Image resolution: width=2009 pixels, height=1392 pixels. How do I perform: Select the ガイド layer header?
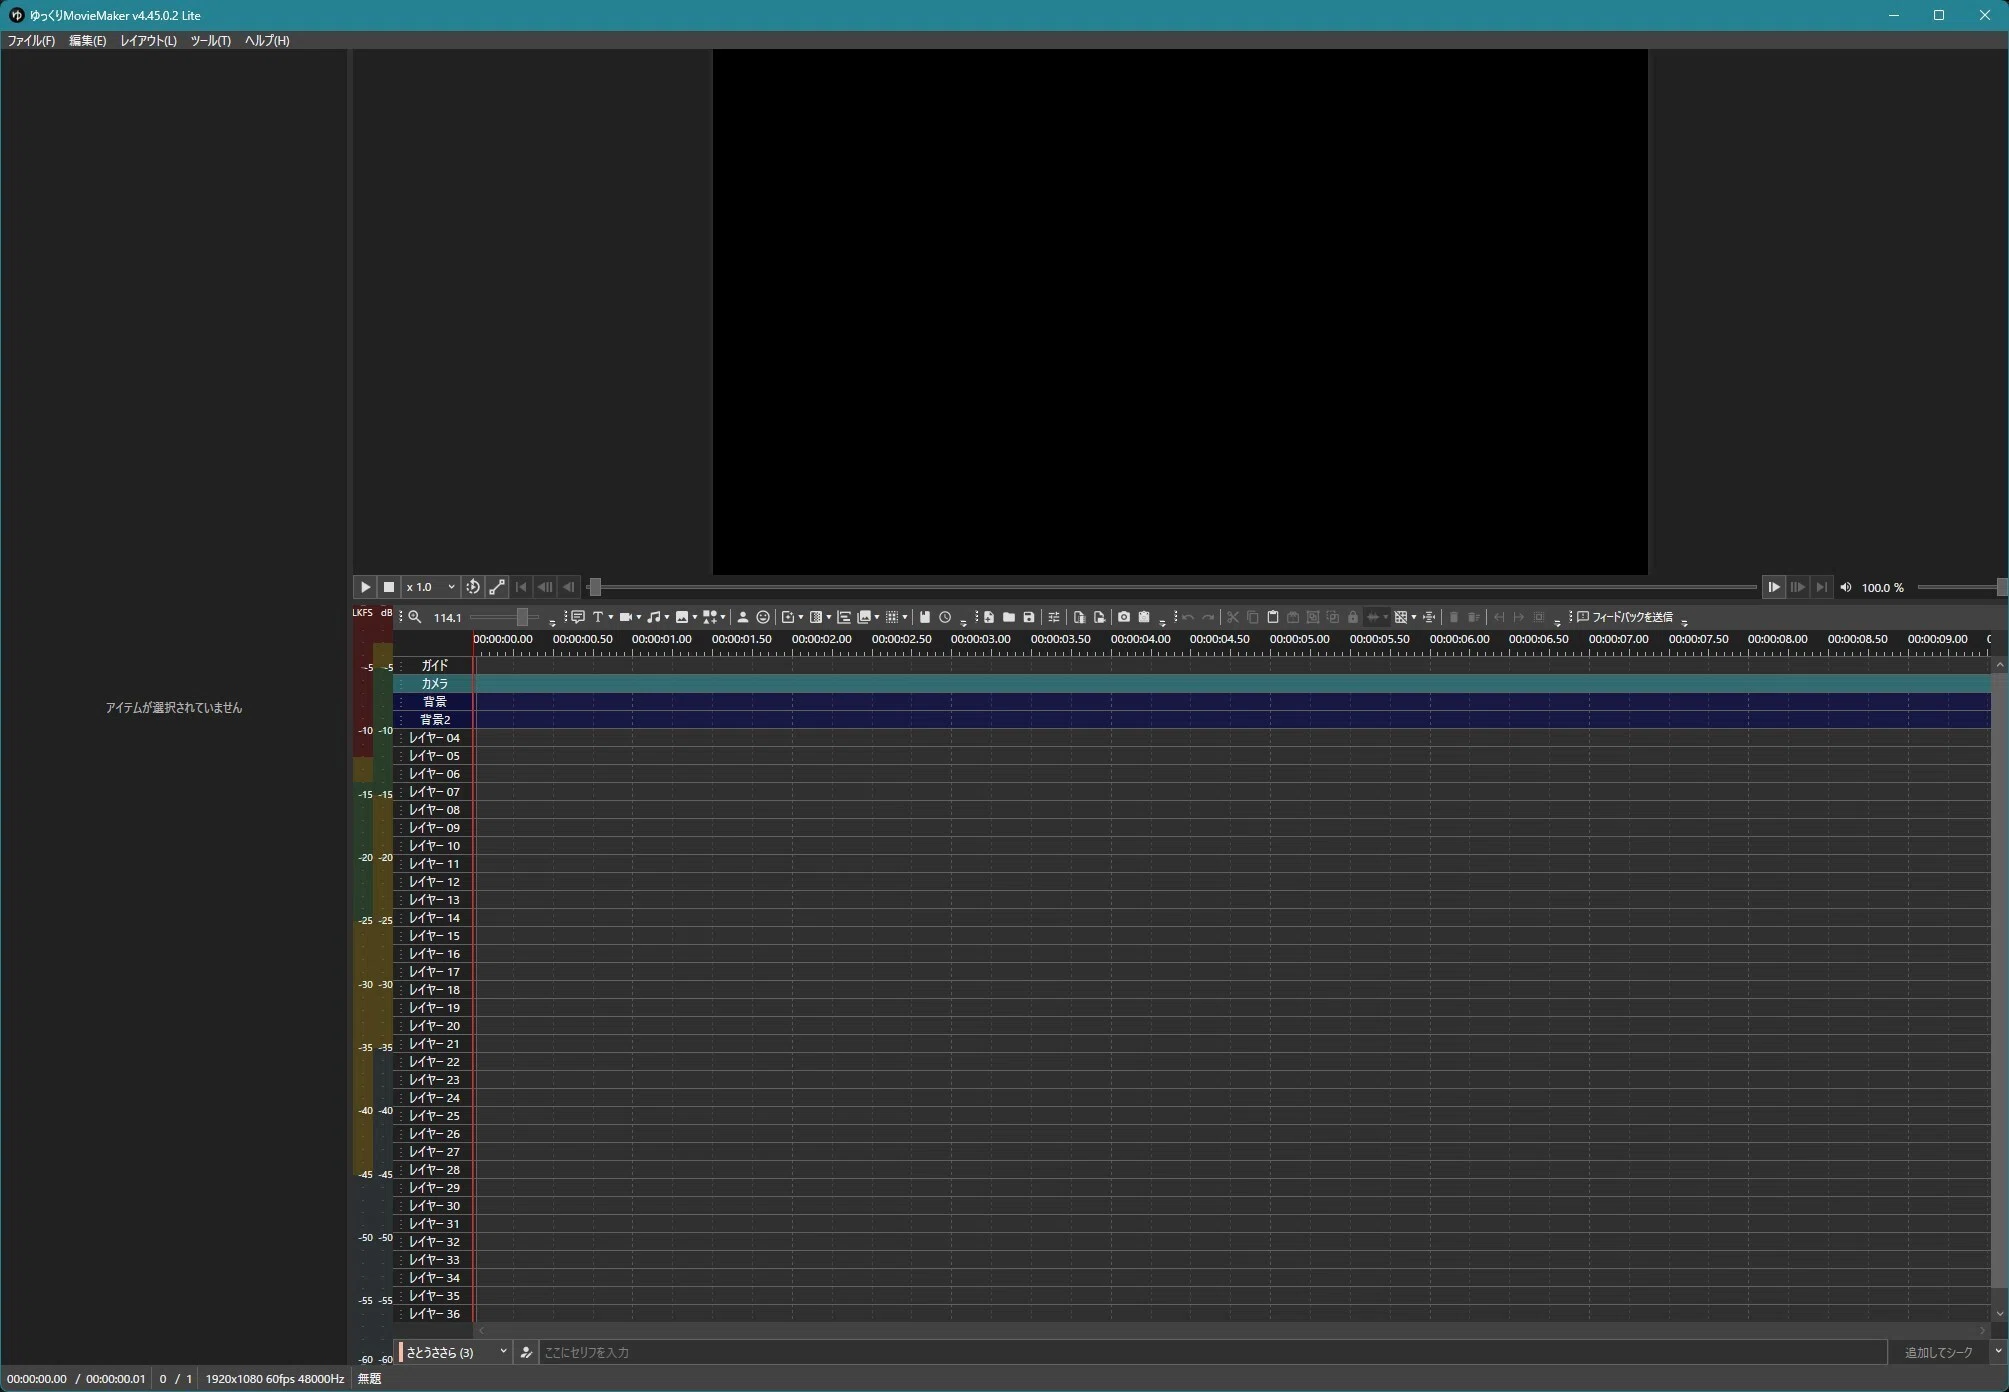pos(434,665)
